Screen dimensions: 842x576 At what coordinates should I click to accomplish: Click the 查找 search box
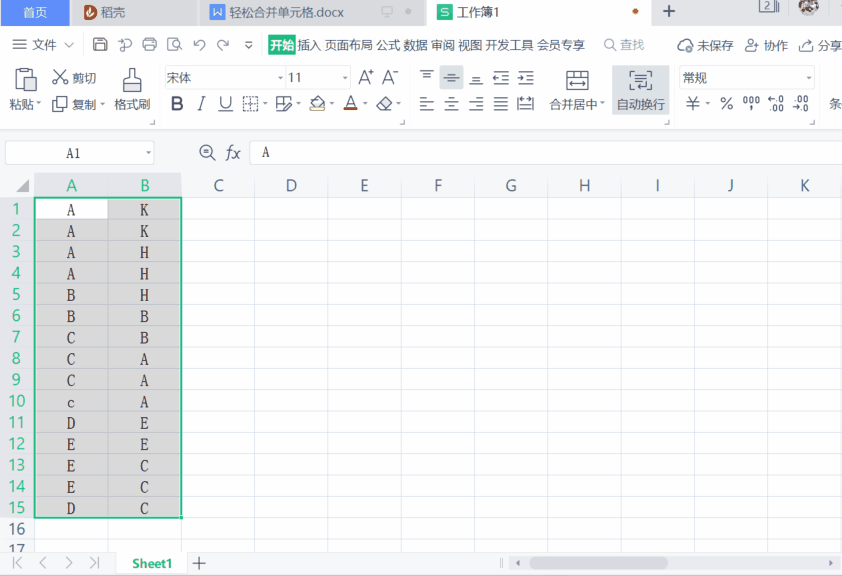[624, 45]
